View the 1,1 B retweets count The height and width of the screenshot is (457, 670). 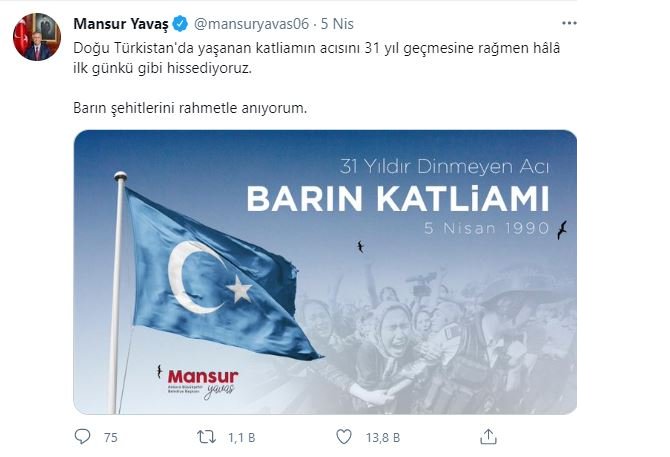tap(241, 437)
